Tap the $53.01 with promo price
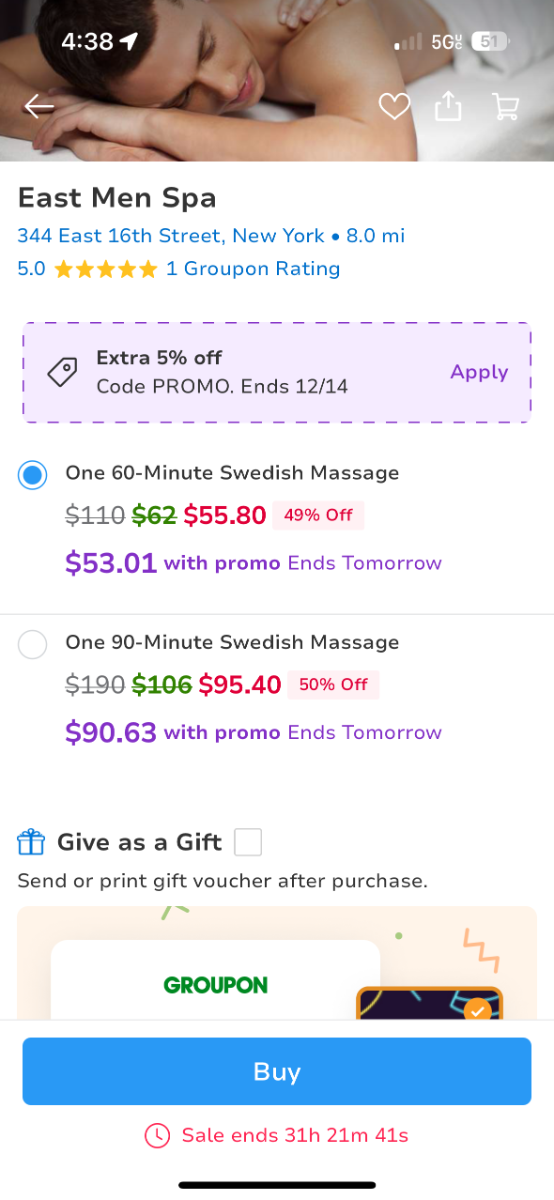Image resolution: width=554 pixels, height=1200 pixels. [x=111, y=563]
